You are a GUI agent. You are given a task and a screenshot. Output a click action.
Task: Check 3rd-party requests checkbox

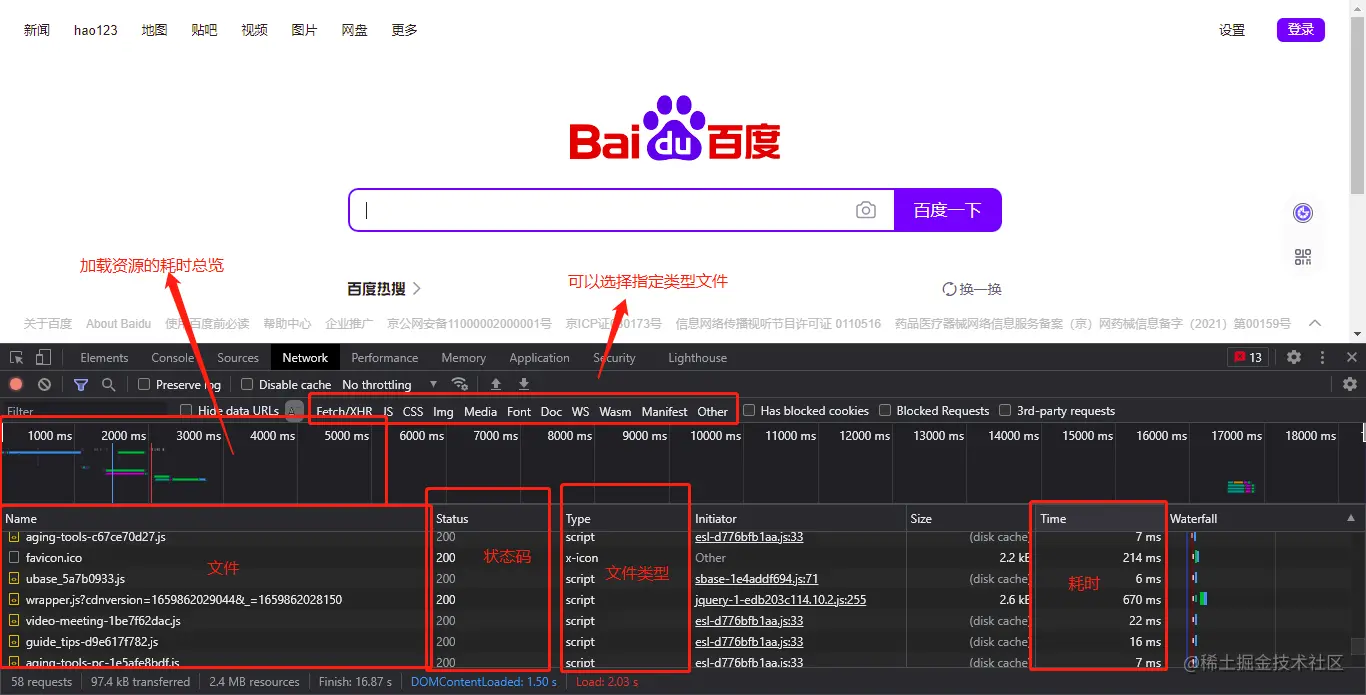1005,410
